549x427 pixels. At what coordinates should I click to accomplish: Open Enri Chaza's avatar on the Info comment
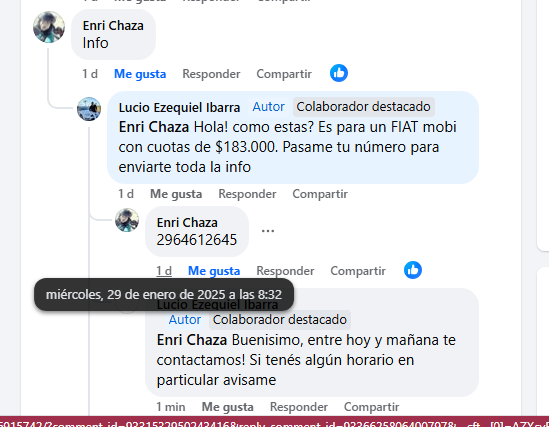point(49,27)
